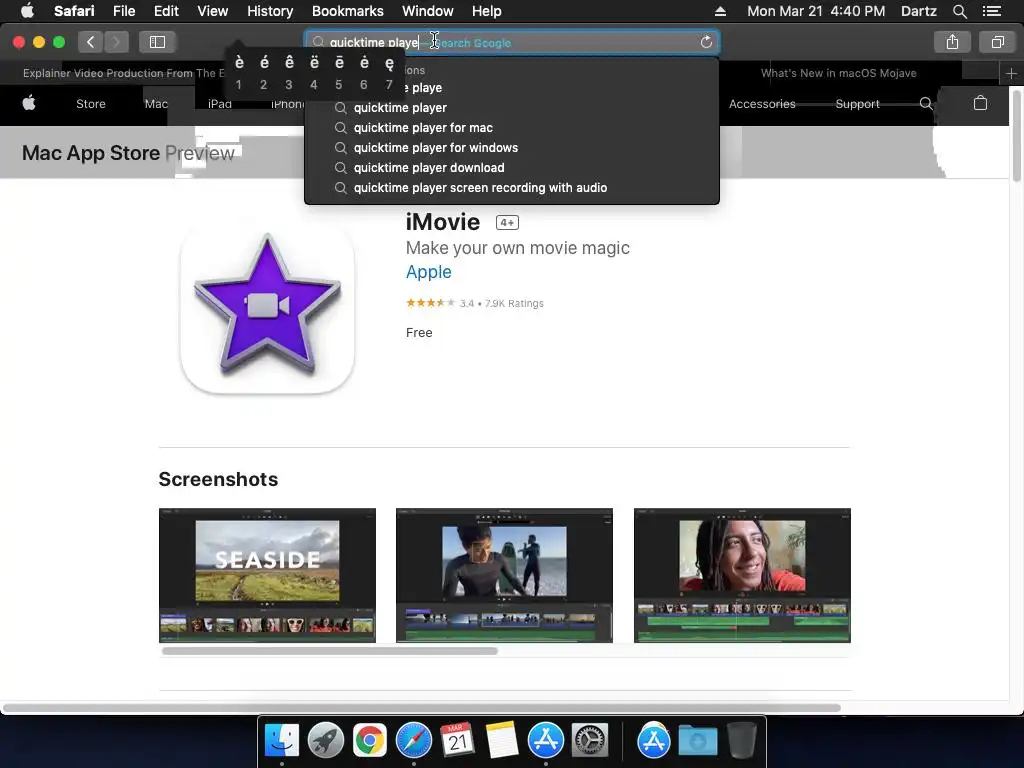The width and height of the screenshot is (1024, 768).
Task: Click iPad in Apple navigation
Action: point(220,104)
